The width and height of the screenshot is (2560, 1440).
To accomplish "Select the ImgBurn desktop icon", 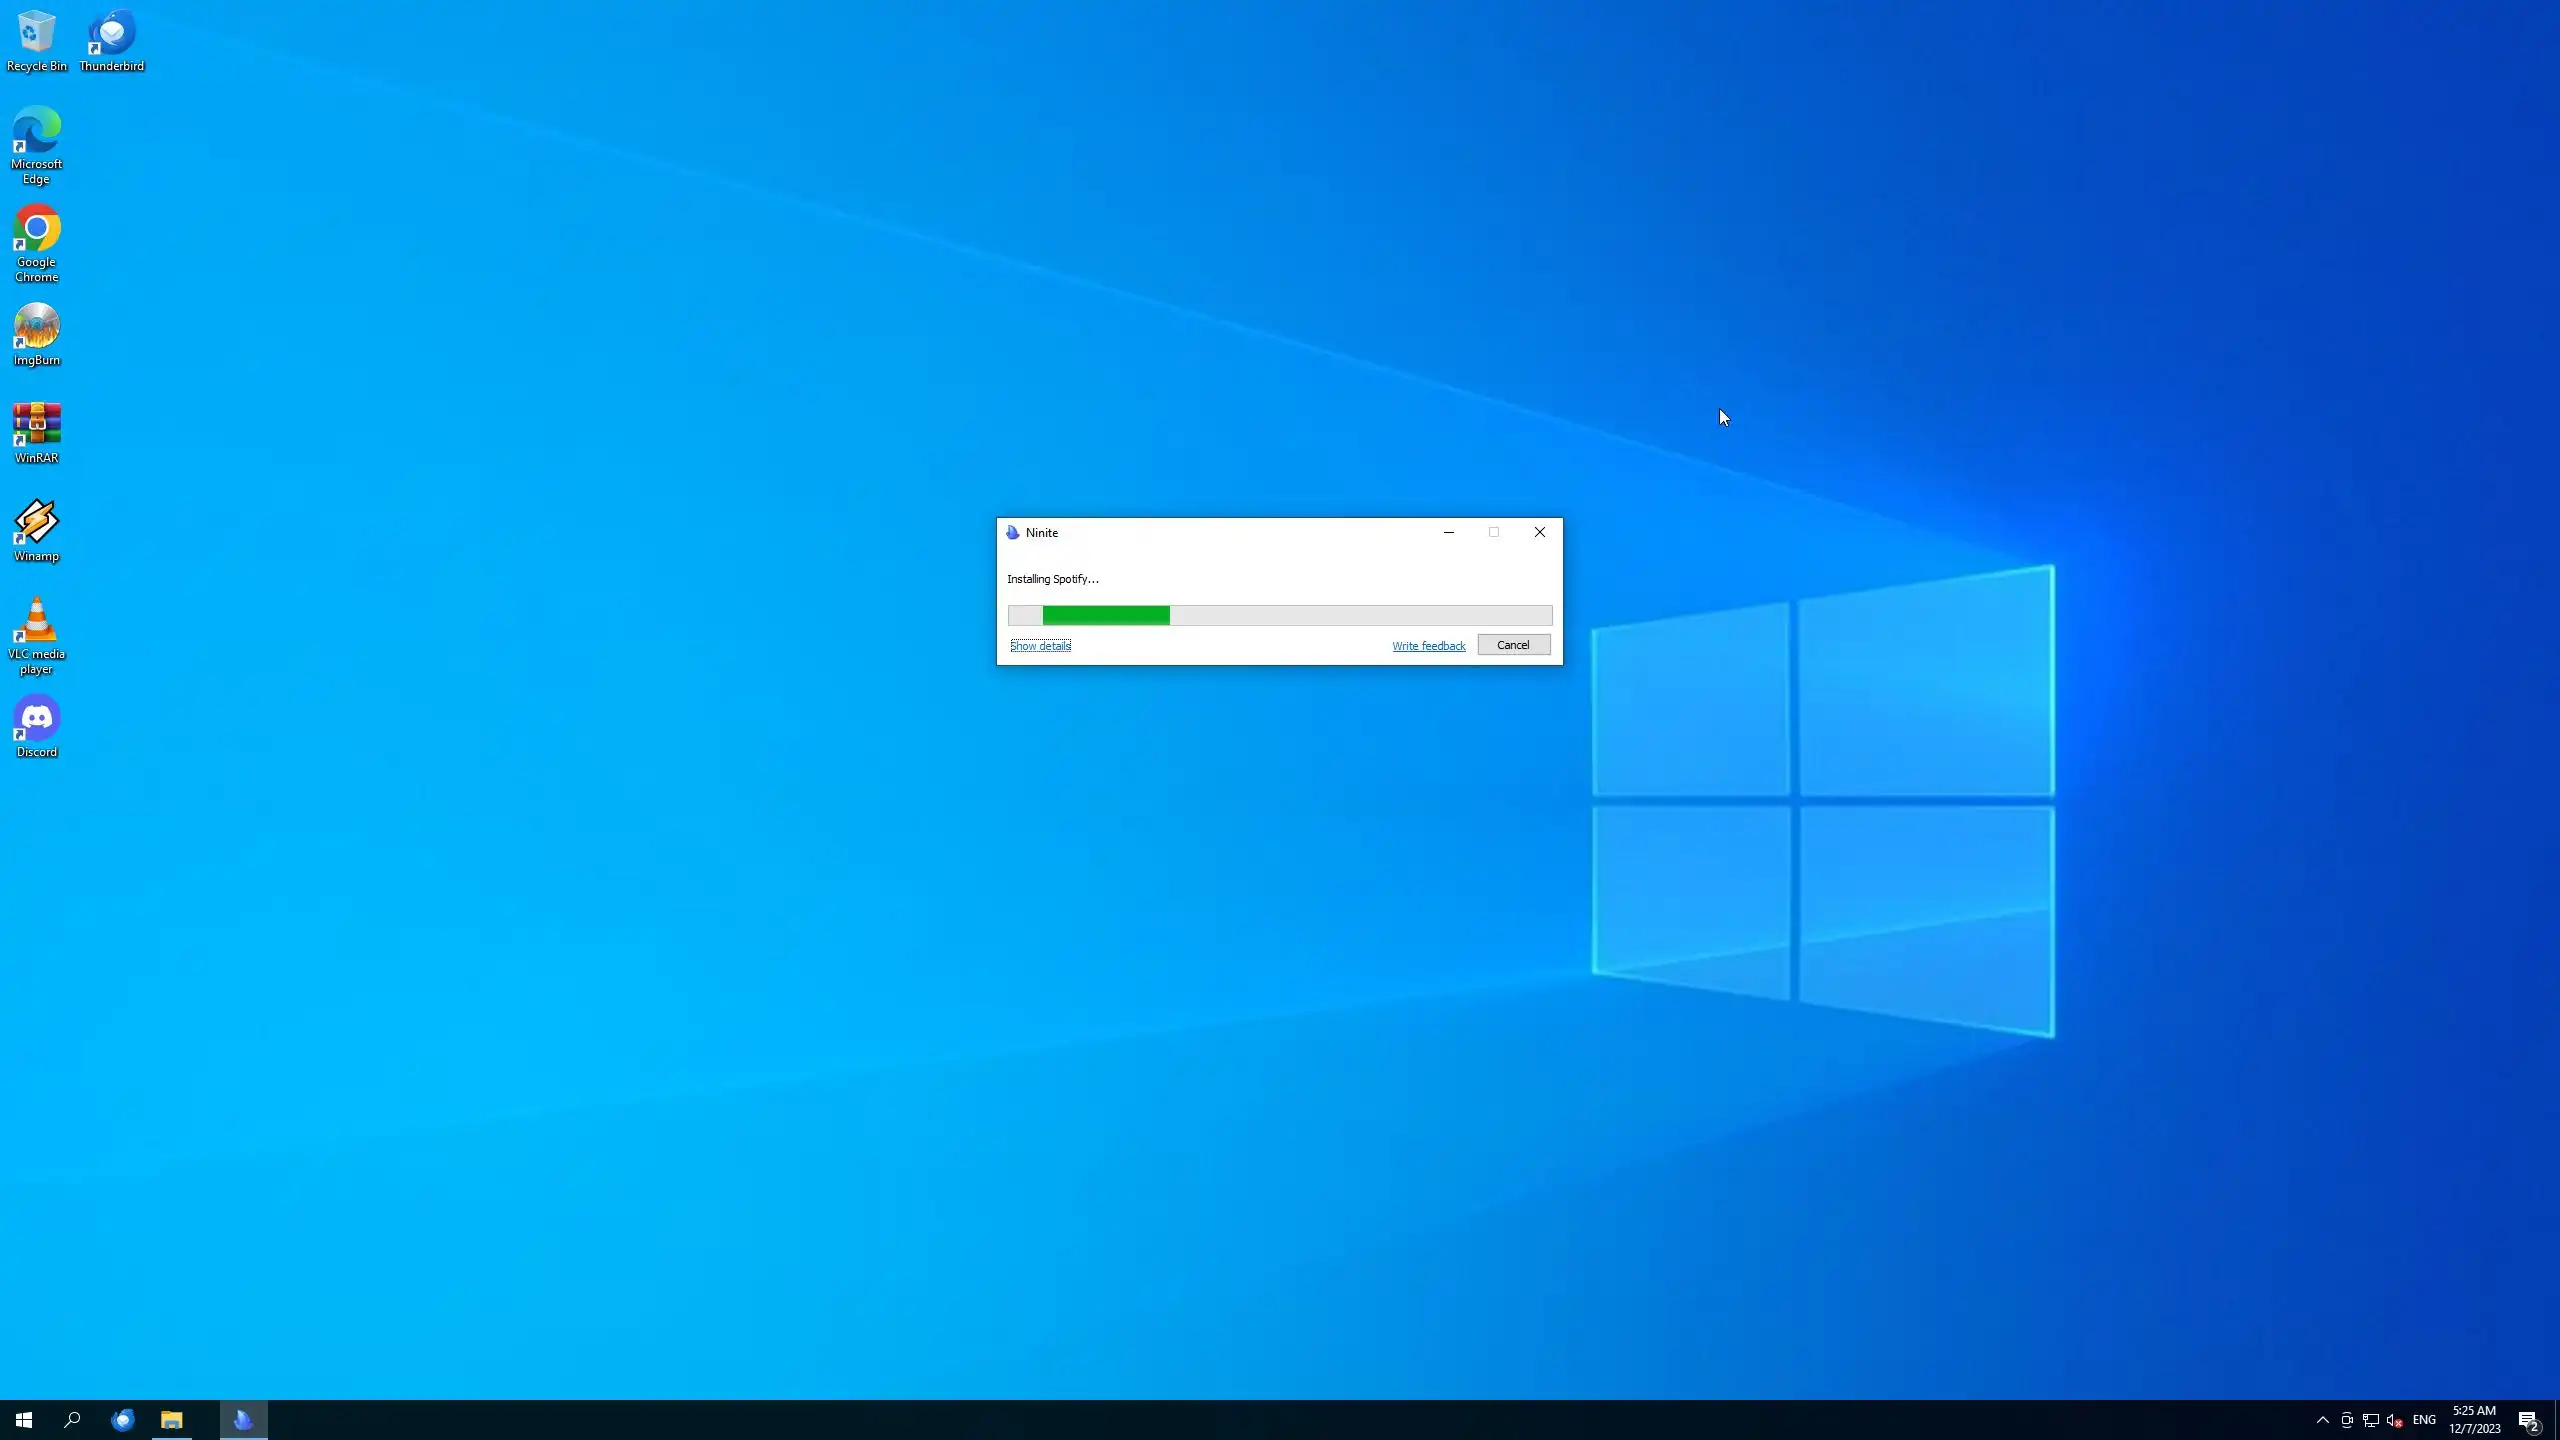I will (36, 334).
